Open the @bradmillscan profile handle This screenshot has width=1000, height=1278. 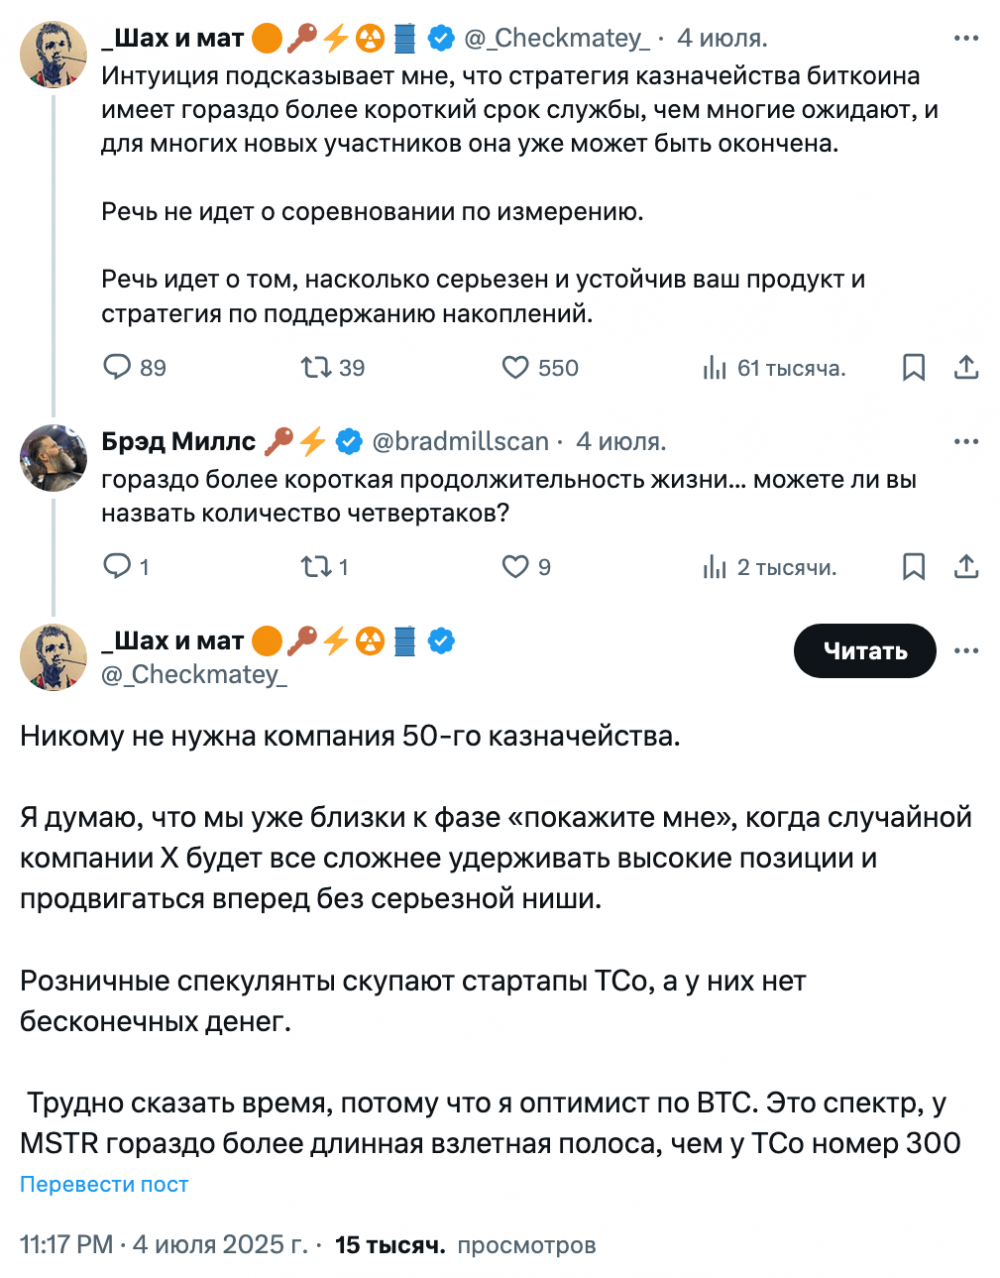coord(460,441)
